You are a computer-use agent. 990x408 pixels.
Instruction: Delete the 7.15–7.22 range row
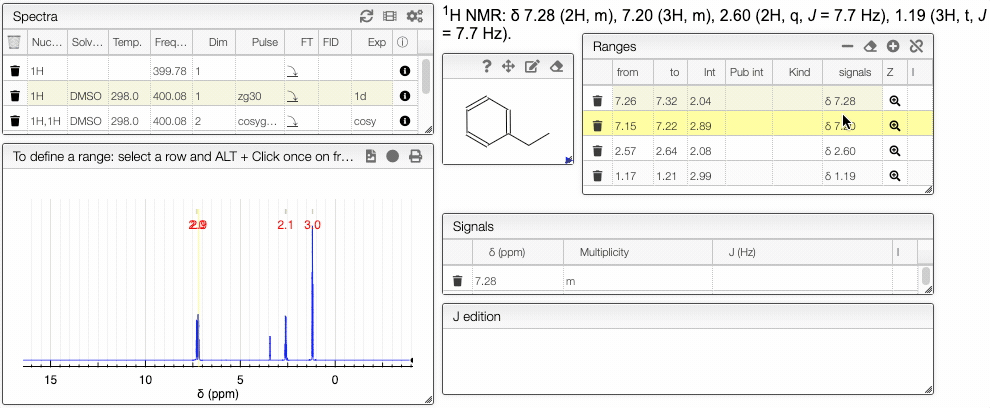[597, 126]
